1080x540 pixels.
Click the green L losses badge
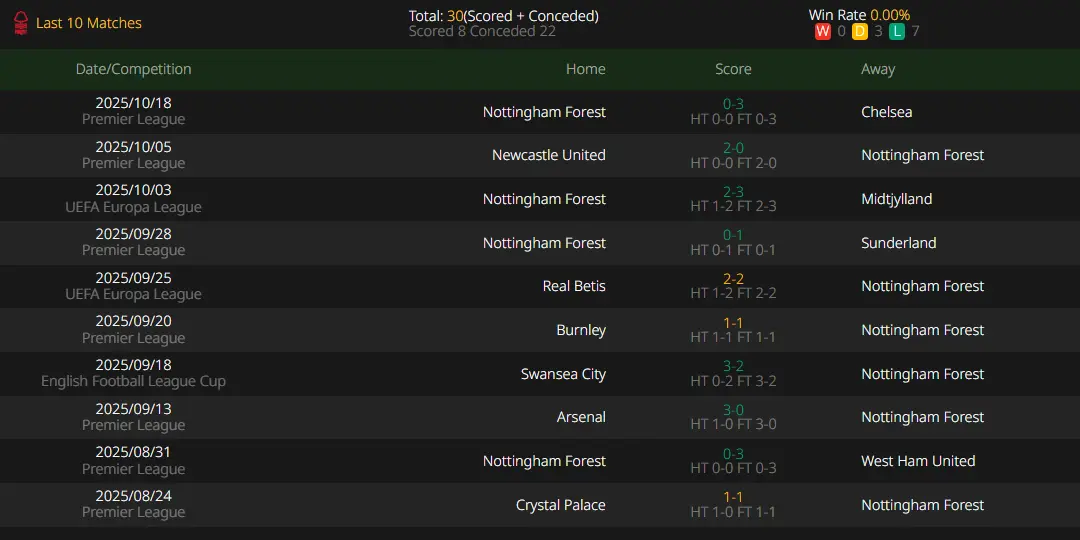click(x=896, y=31)
